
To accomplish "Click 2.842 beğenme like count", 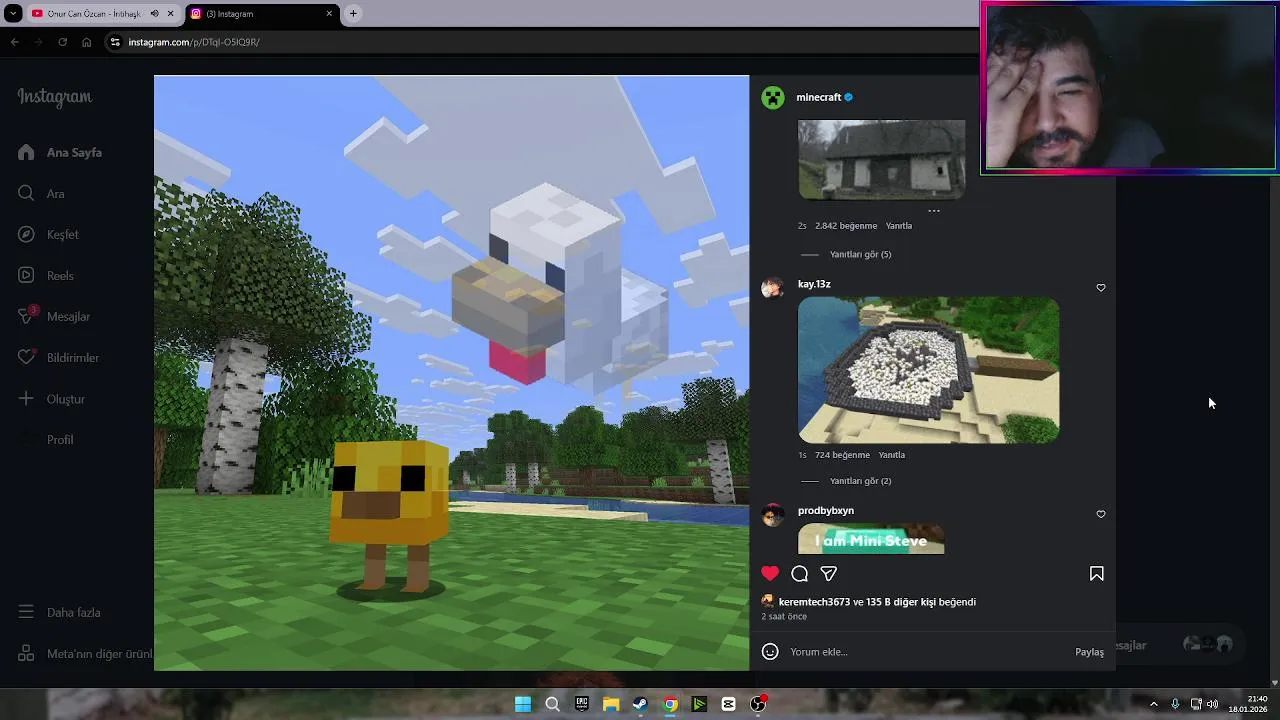I will [x=846, y=226].
